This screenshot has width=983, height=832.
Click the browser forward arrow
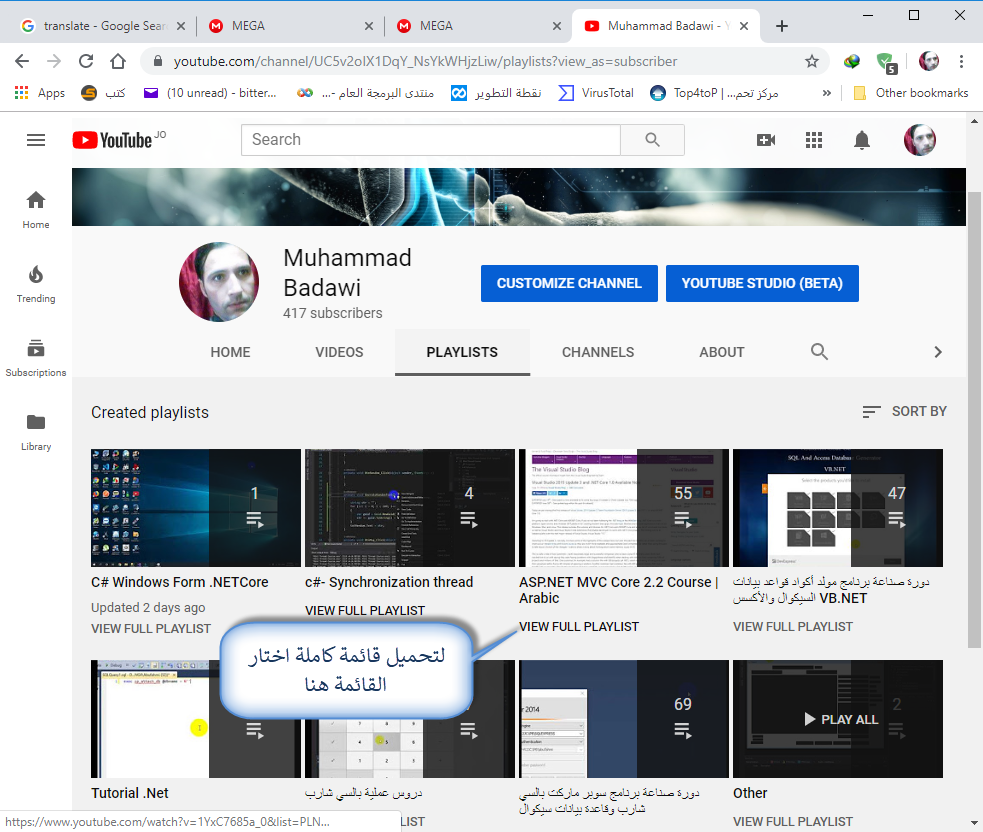coord(54,61)
